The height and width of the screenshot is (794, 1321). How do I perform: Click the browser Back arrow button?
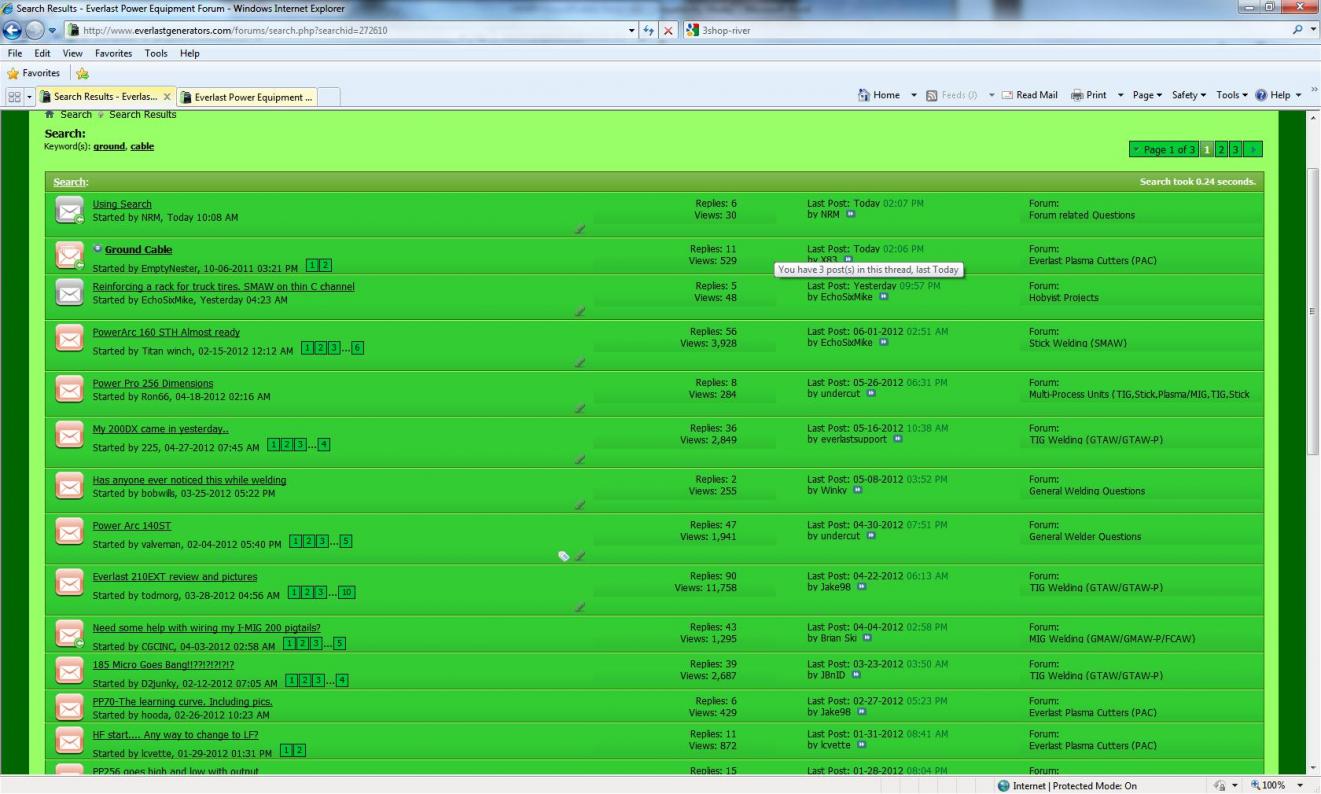[14, 30]
